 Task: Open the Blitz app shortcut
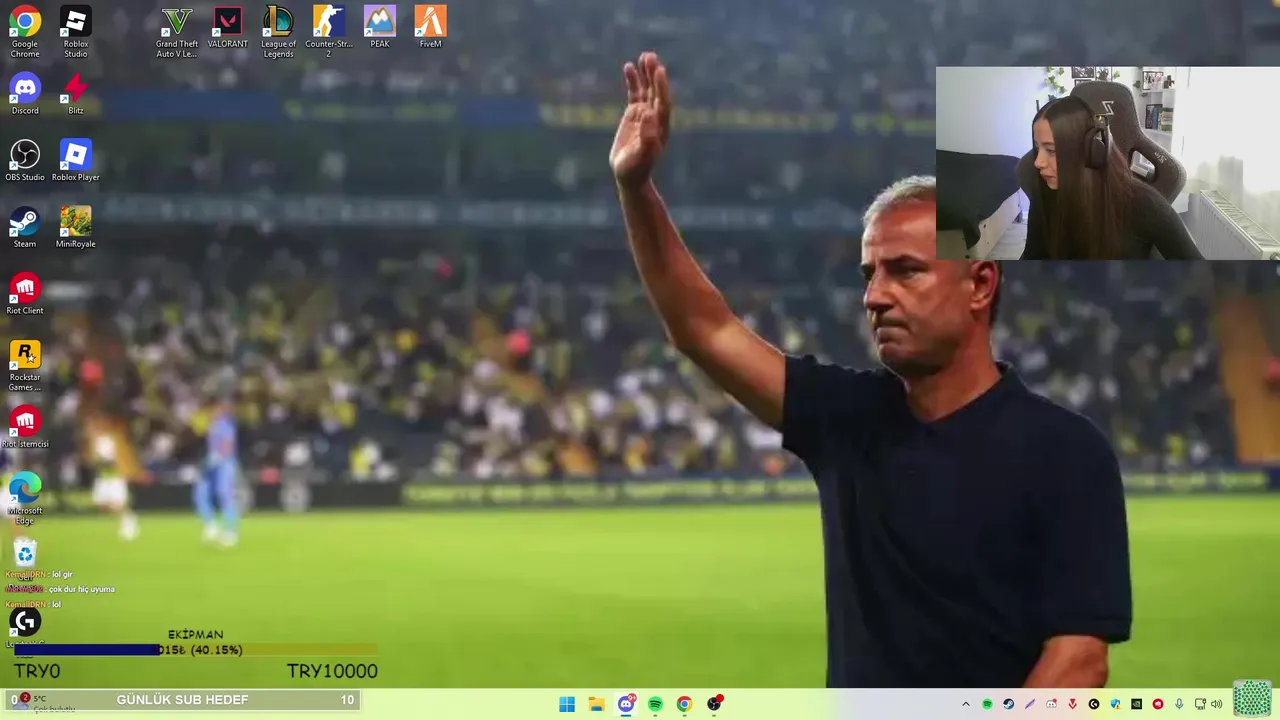click(x=75, y=95)
